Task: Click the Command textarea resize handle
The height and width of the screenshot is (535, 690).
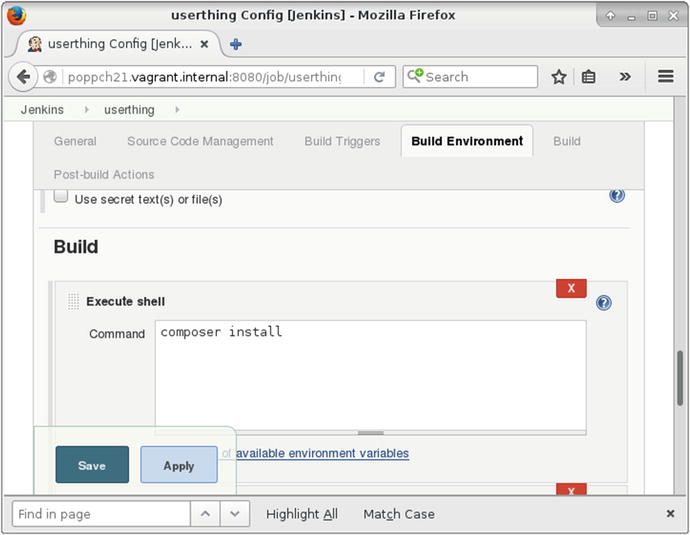Action: pos(371,433)
